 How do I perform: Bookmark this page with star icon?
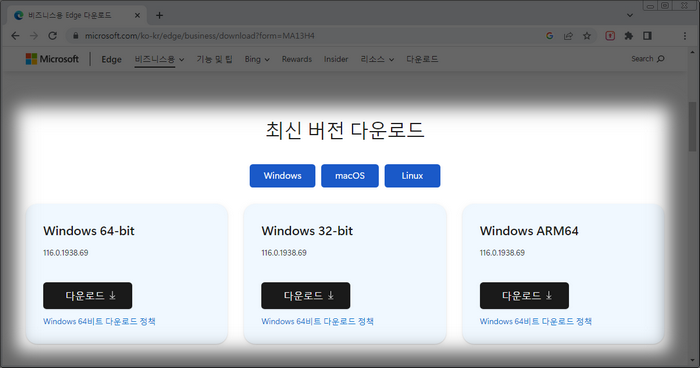coord(587,36)
